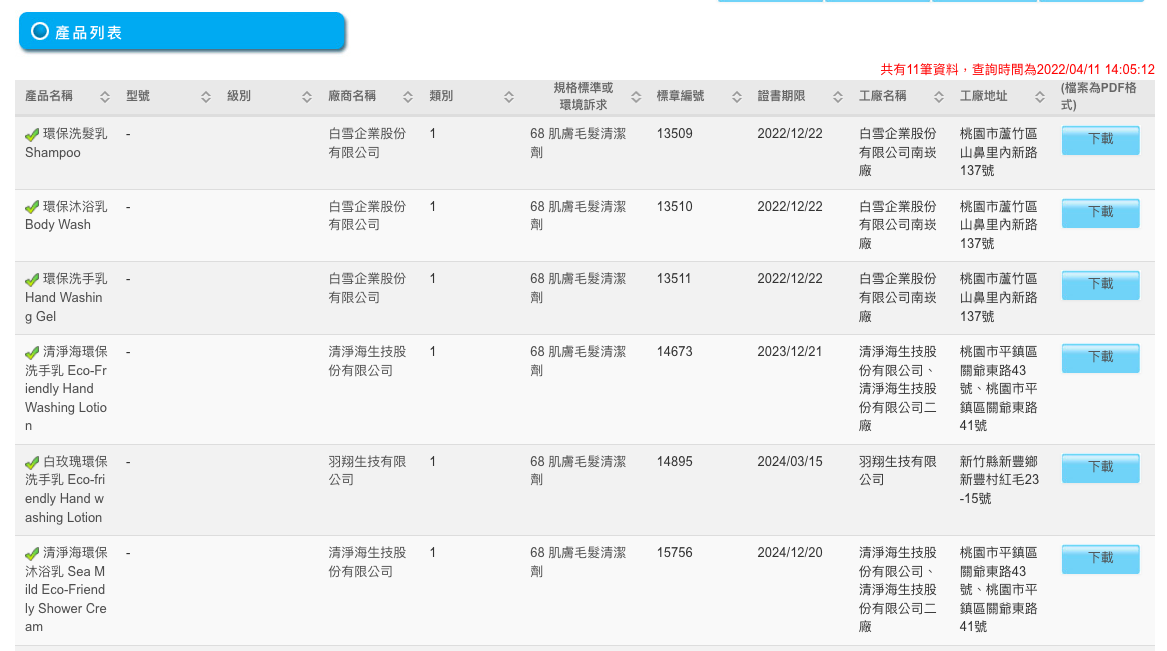Click the circle icon in 產品列表 header
Image resolution: width=1167 pixels, height=651 pixels.
[39, 31]
